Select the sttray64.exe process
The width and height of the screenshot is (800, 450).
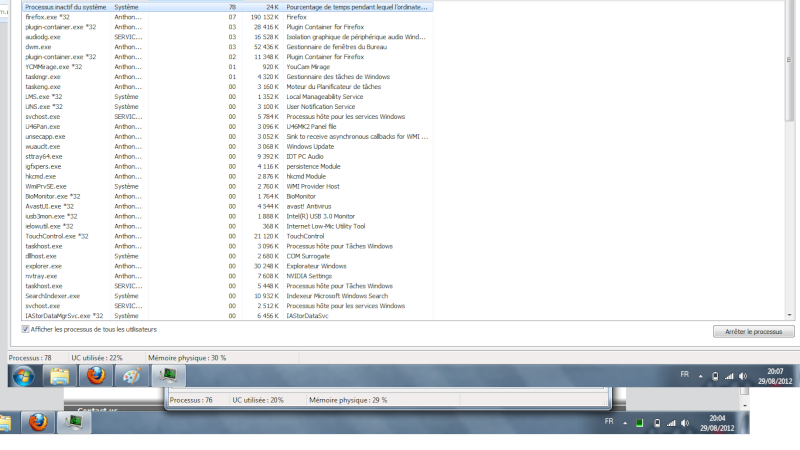coord(228,157)
